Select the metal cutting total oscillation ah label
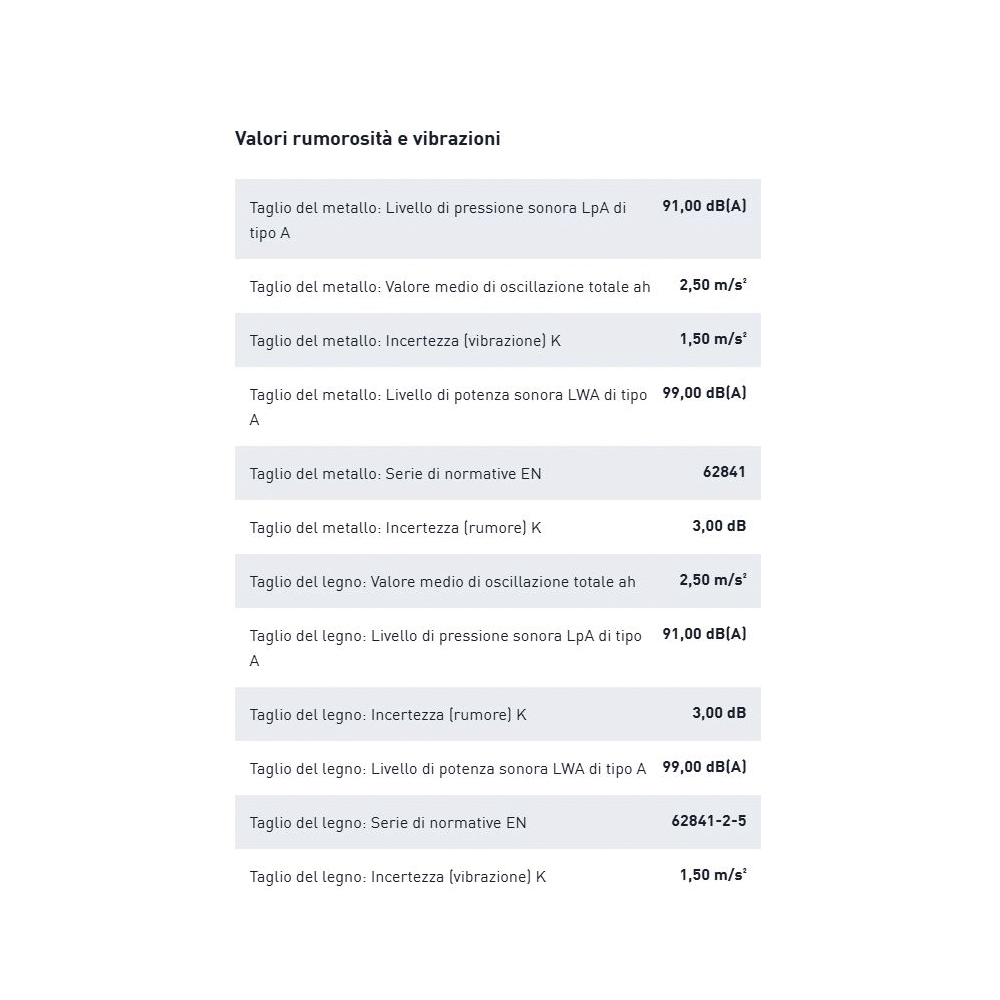 tap(450, 287)
